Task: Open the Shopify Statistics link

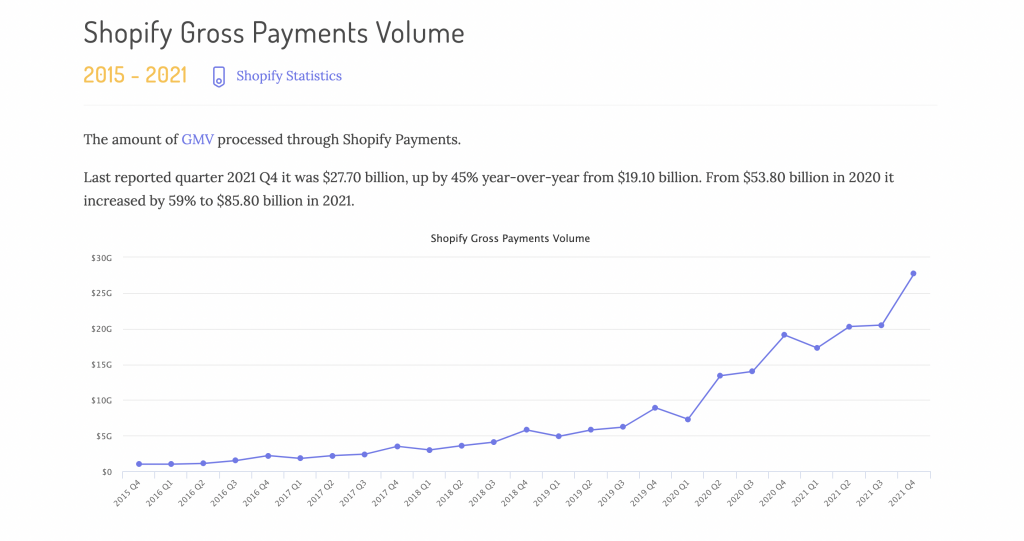Action: pos(288,76)
